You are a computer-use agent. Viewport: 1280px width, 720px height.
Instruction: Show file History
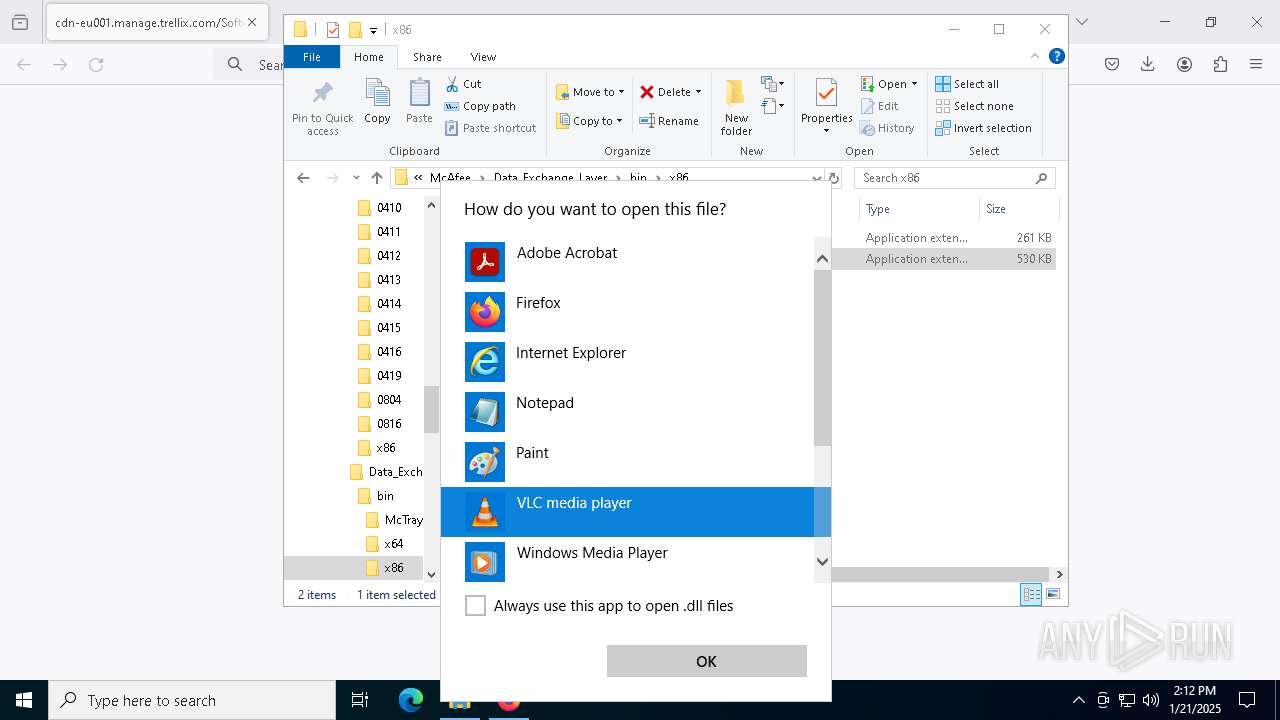pos(887,128)
